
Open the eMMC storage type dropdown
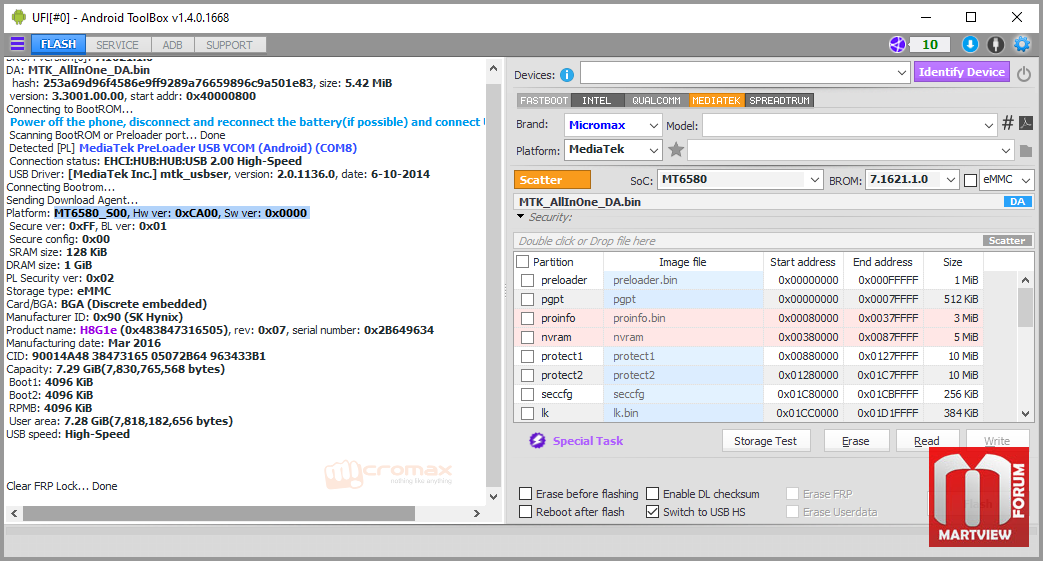1007,180
